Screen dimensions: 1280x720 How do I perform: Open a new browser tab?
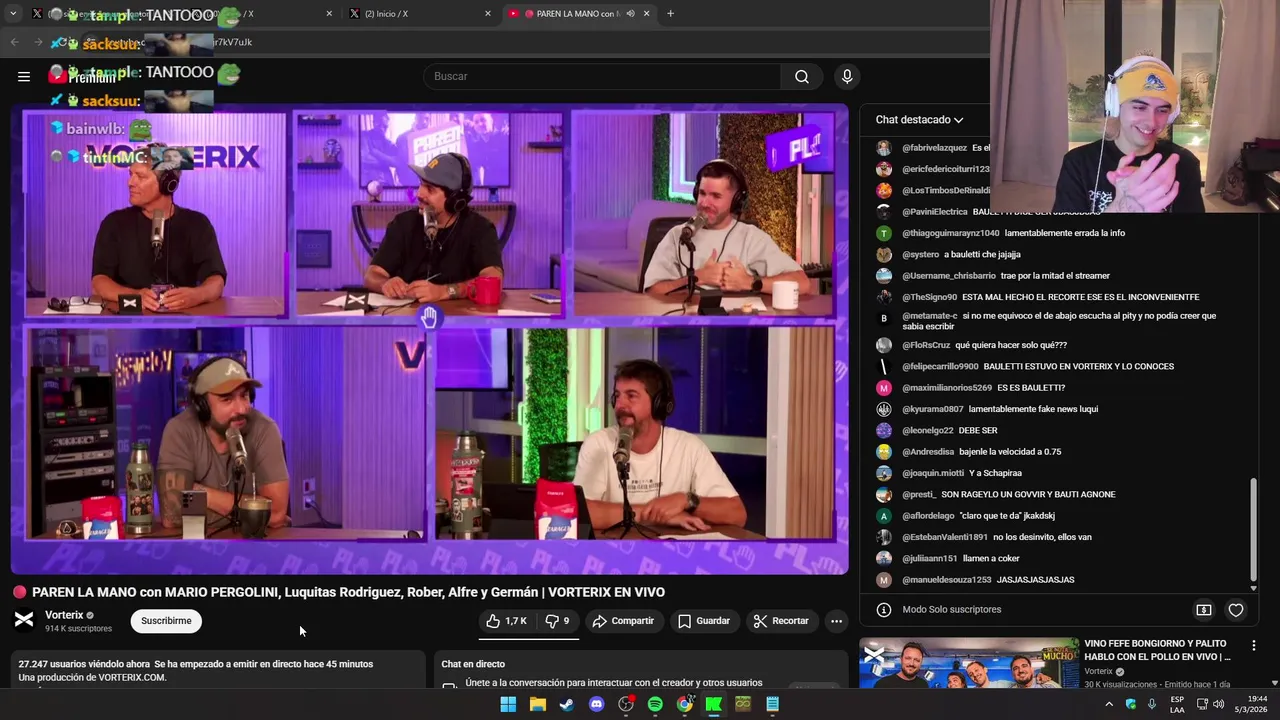pos(670,14)
